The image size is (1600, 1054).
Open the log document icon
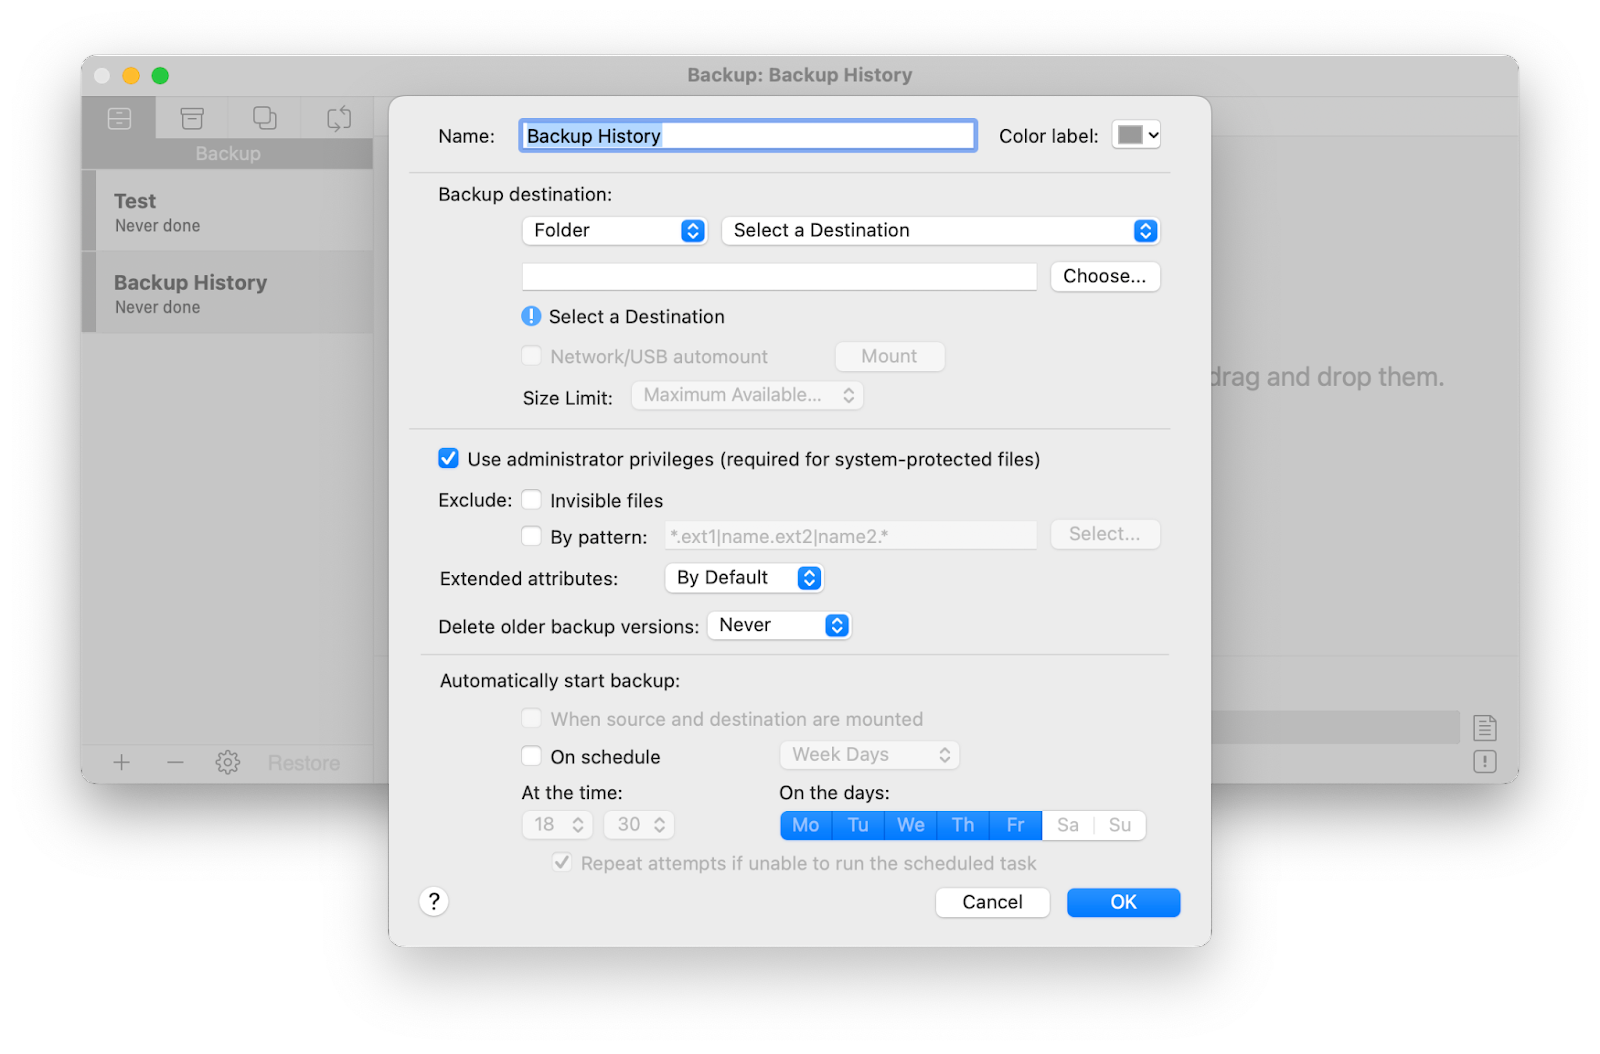tap(1485, 727)
